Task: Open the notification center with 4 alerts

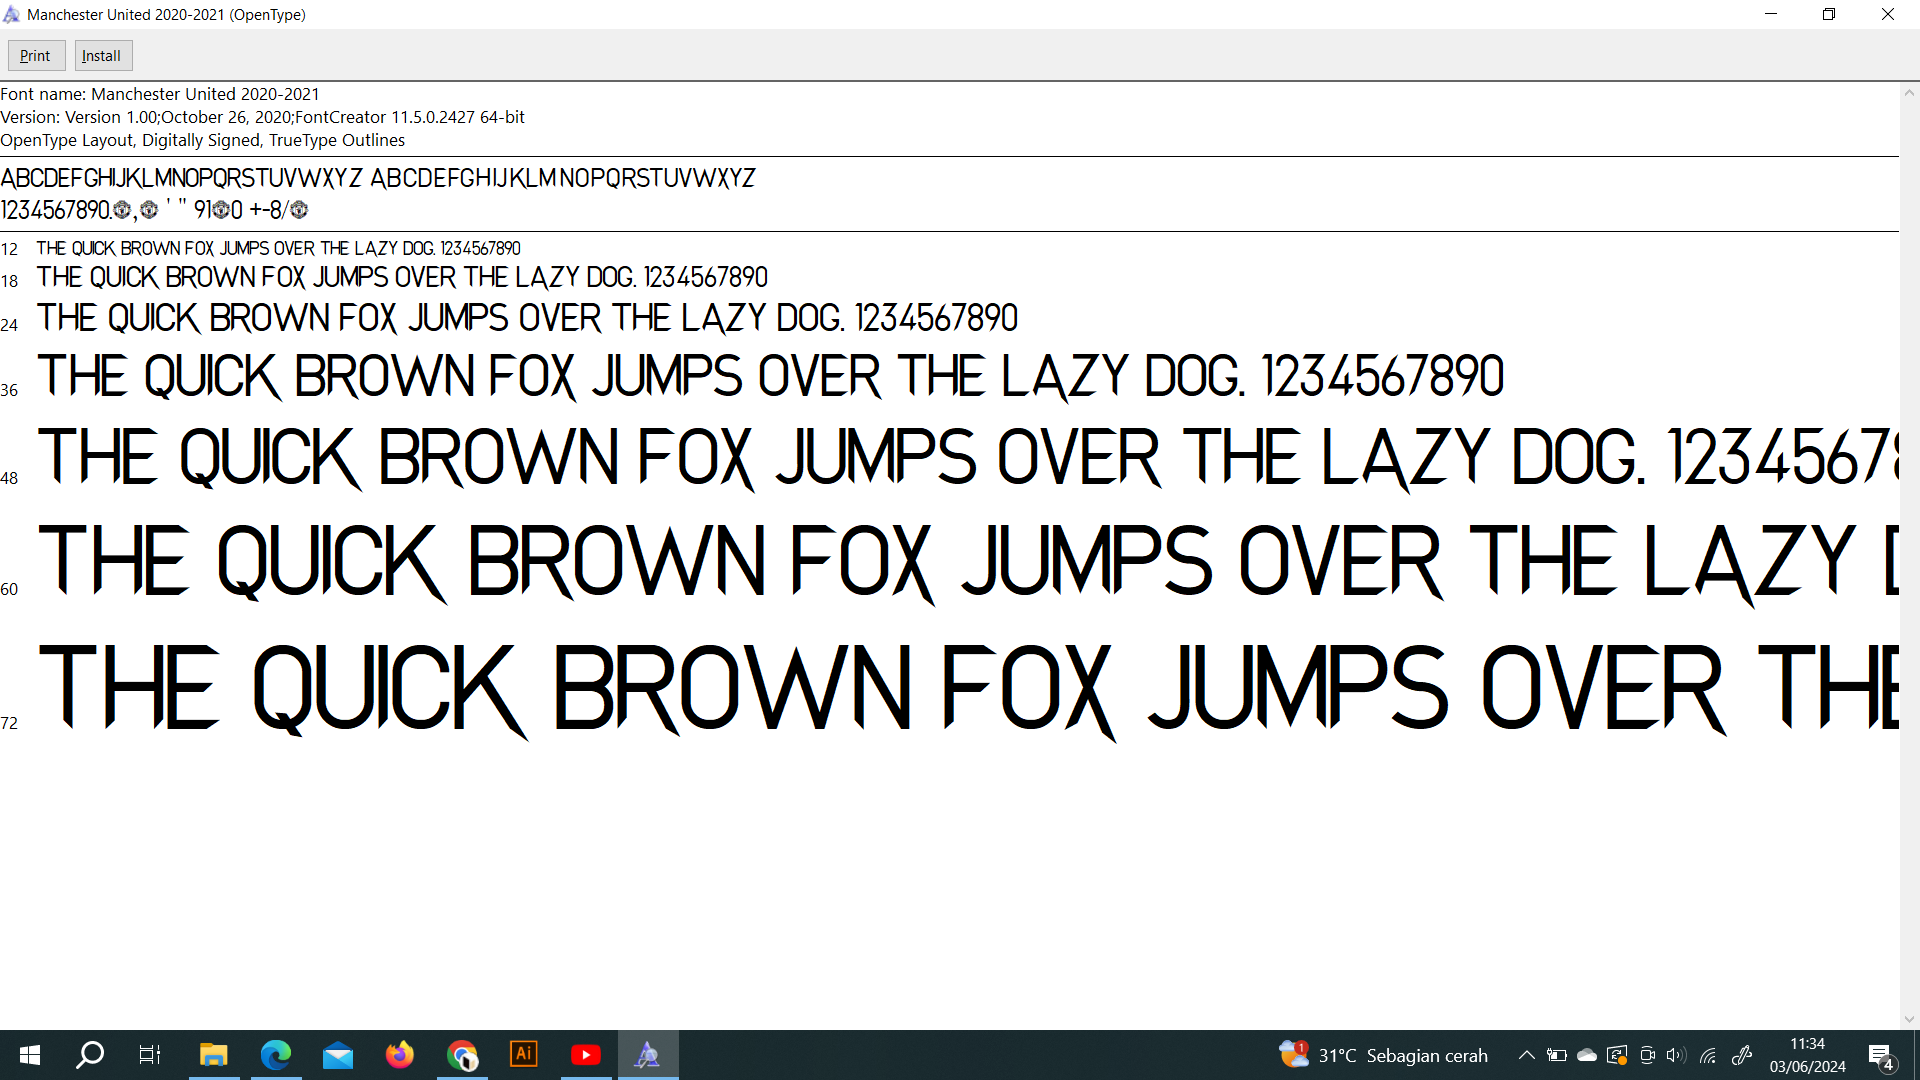Action: (x=1880, y=1056)
